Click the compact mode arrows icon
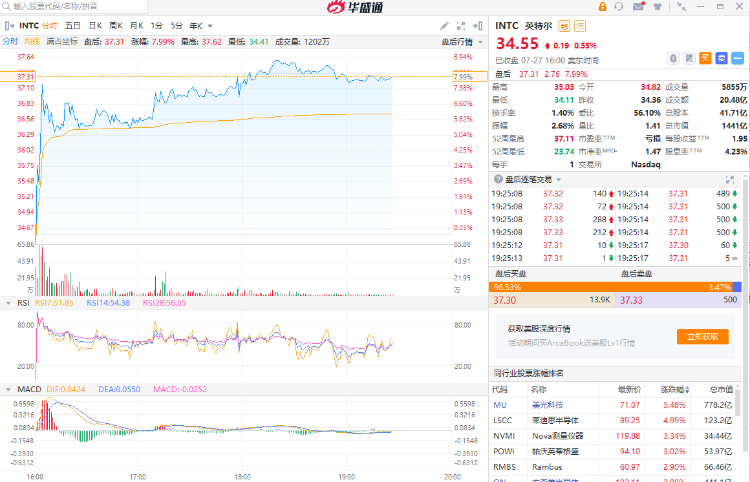750x482 pixels. (x=681, y=7)
